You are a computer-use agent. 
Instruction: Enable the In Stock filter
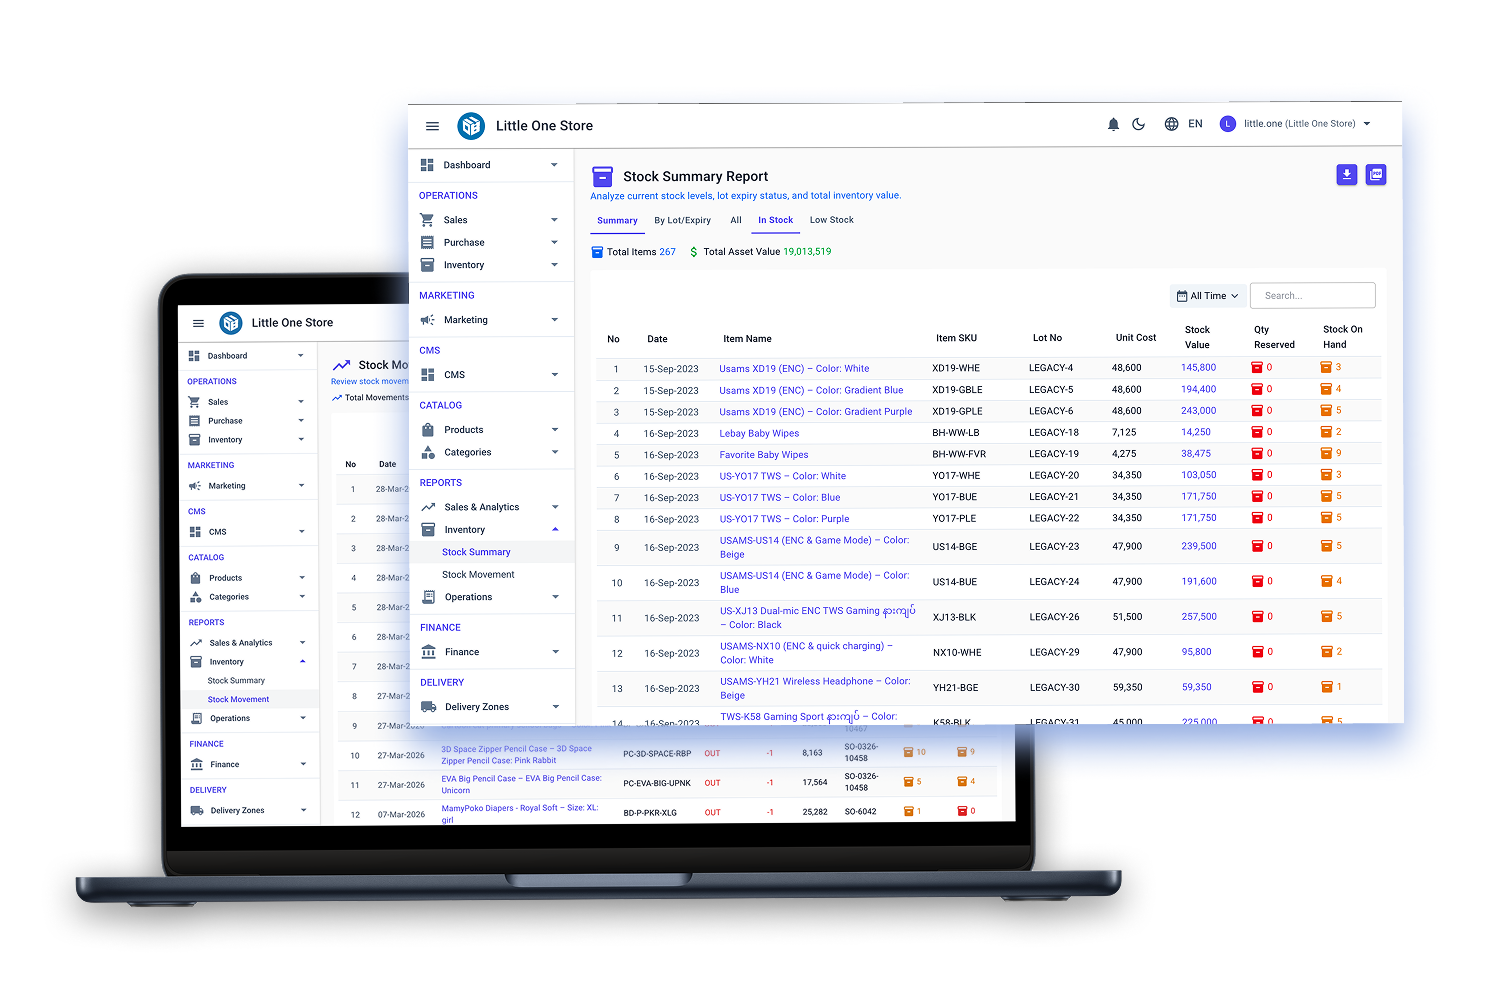point(775,220)
